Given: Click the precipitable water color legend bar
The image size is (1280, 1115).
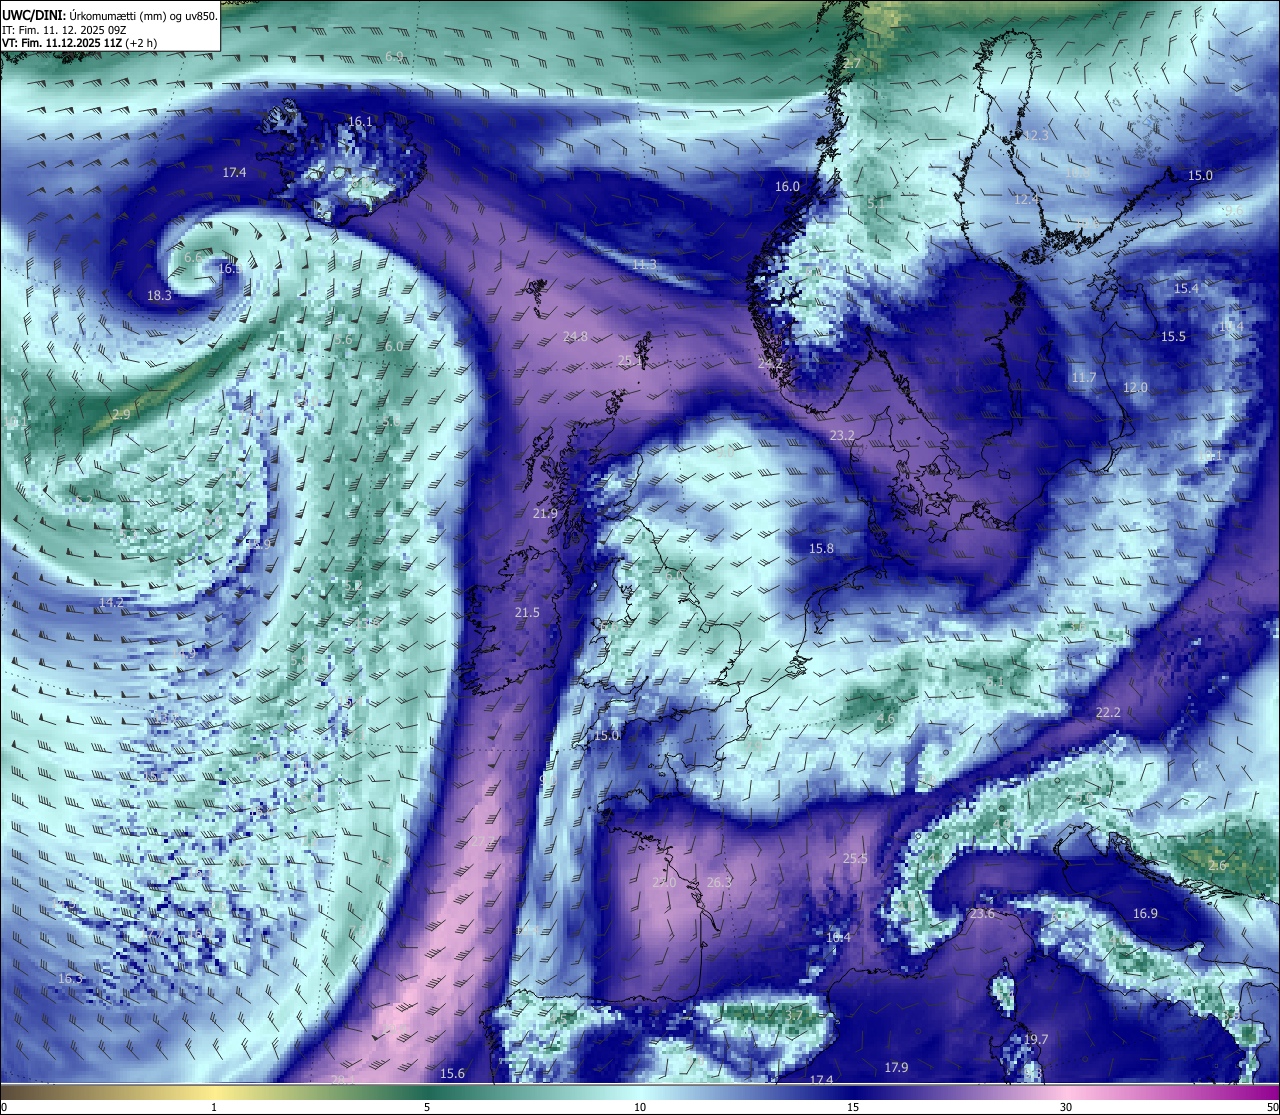Looking at the screenshot, I should (640, 1092).
